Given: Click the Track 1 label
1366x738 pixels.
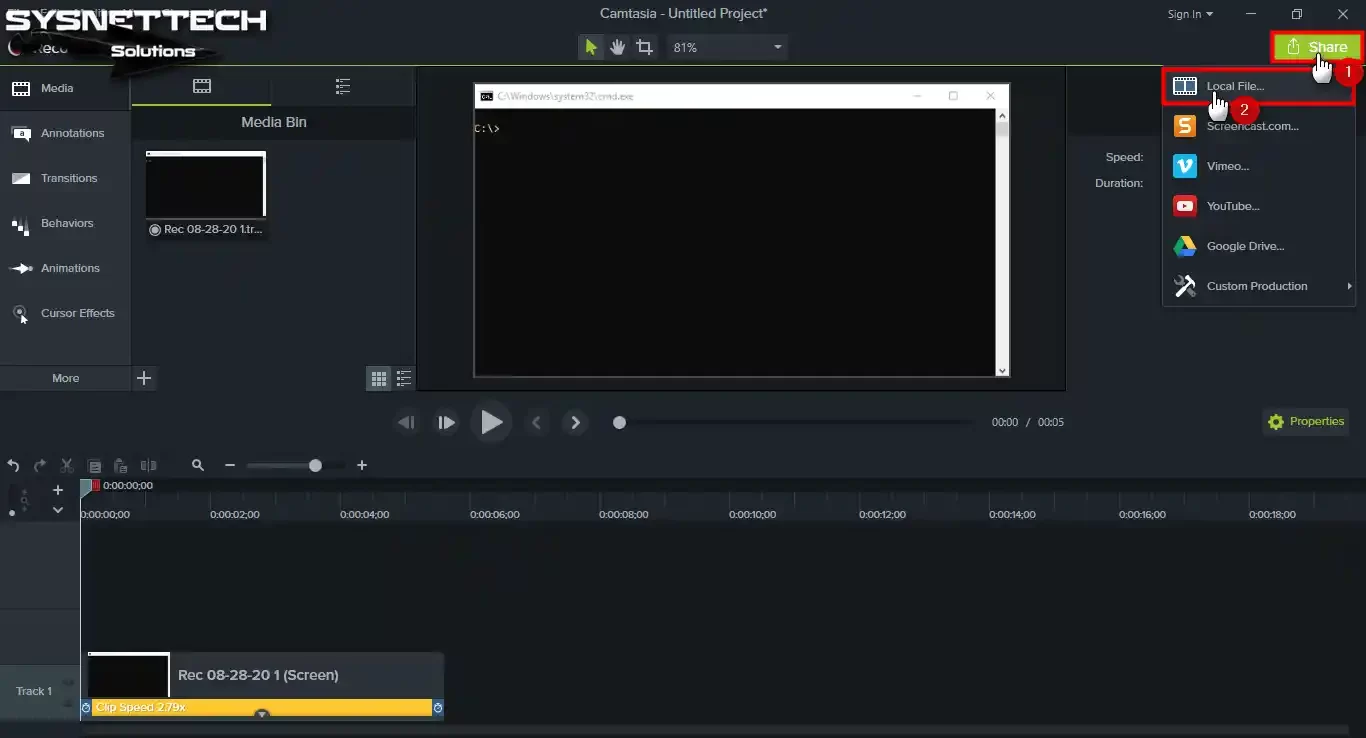Looking at the screenshot, I should click(x=34, y=691).
